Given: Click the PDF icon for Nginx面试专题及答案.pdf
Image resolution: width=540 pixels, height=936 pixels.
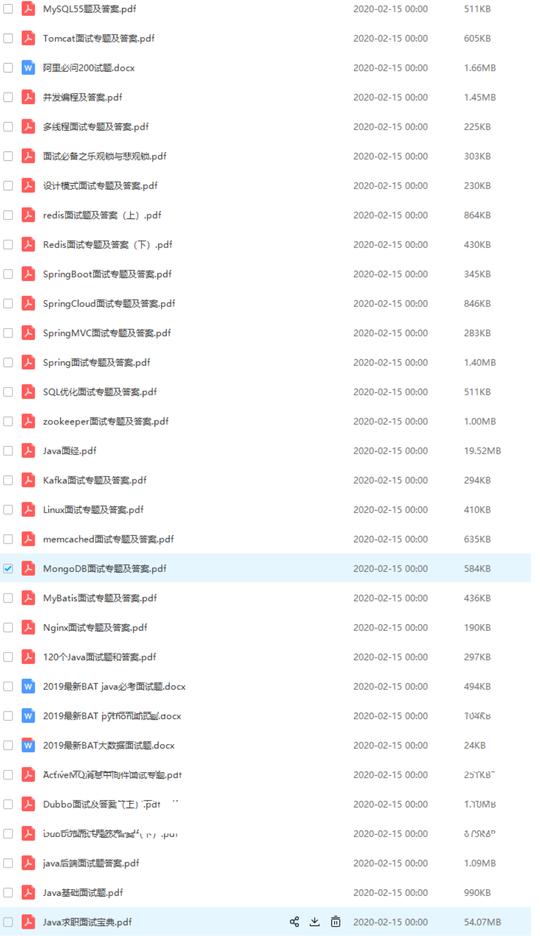Looking at the screenshot, I should [x=28, y=627].
